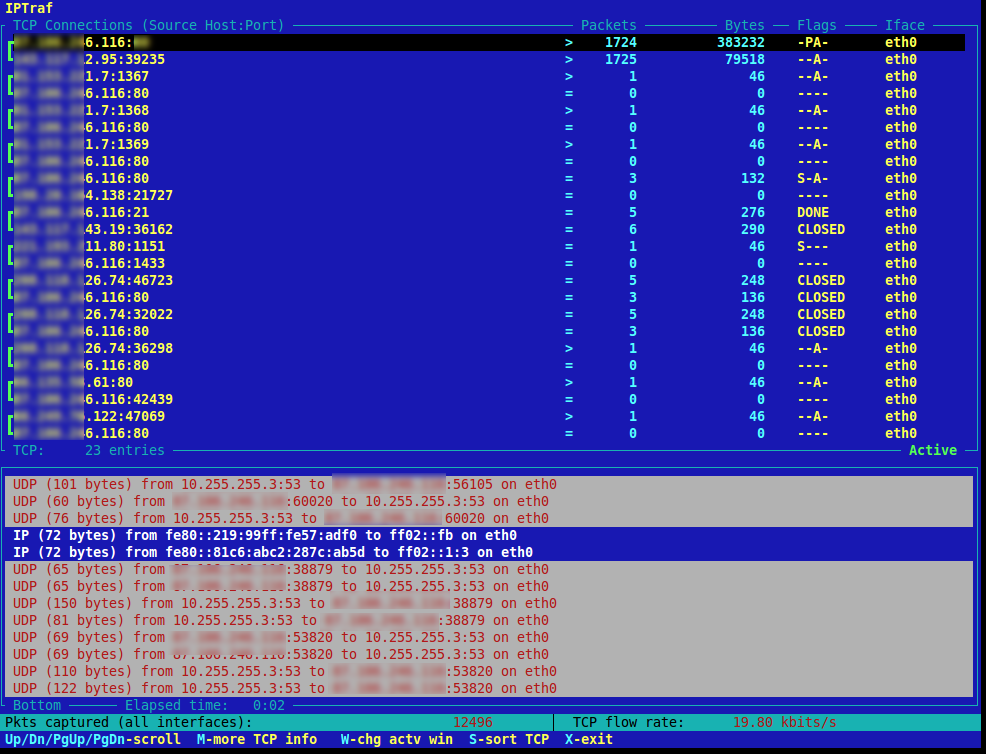Select the connection ending in 26.74:32022

[489, 314]
